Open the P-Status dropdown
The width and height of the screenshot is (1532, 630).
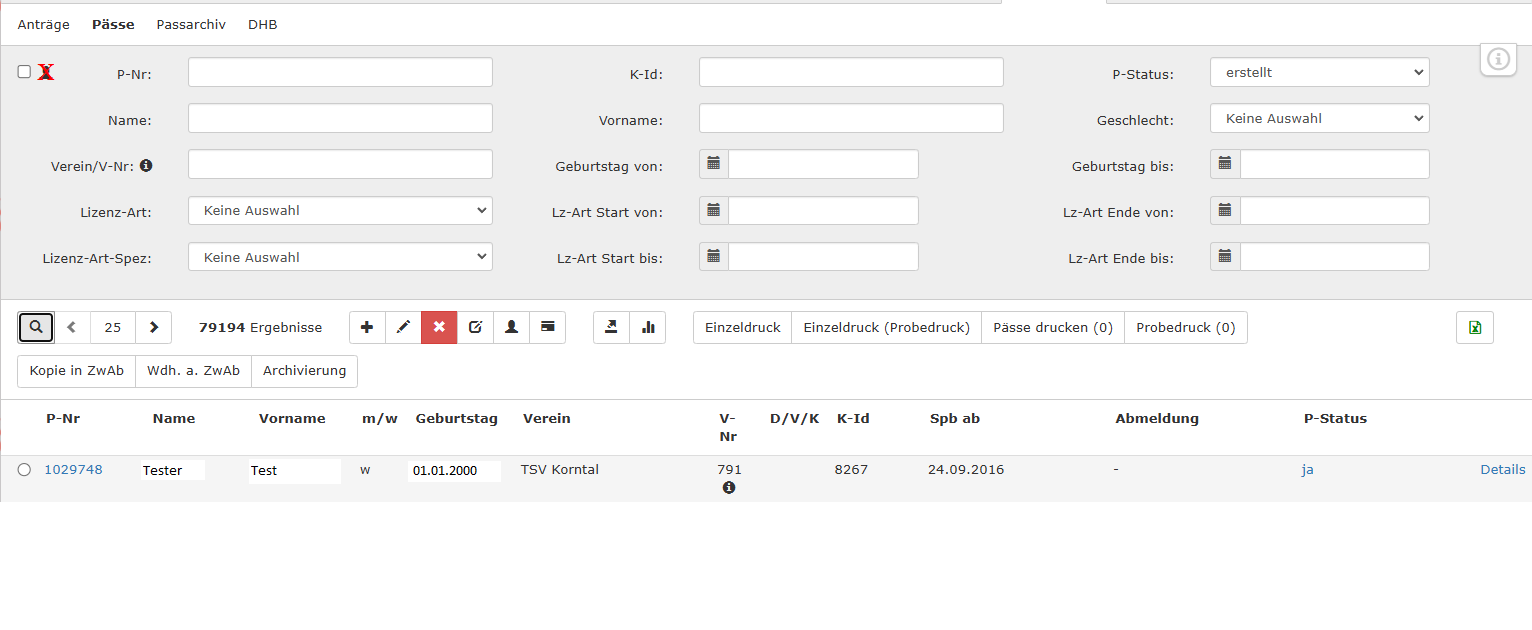1319,72
